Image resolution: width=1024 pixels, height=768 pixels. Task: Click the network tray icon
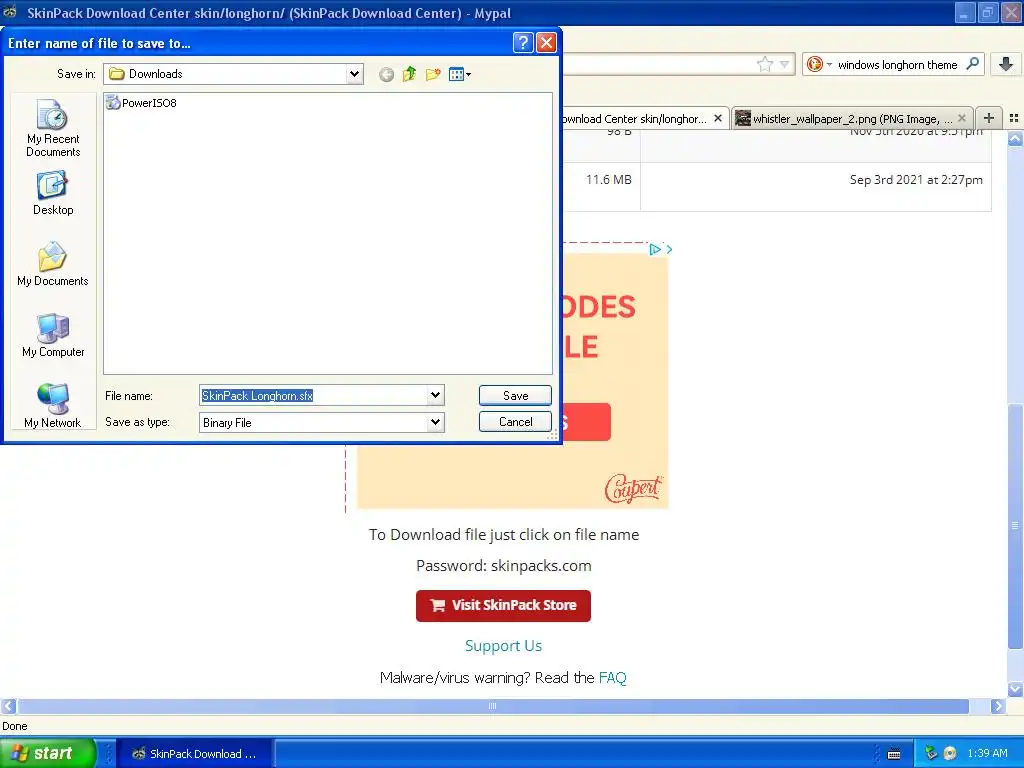[931, 753]
